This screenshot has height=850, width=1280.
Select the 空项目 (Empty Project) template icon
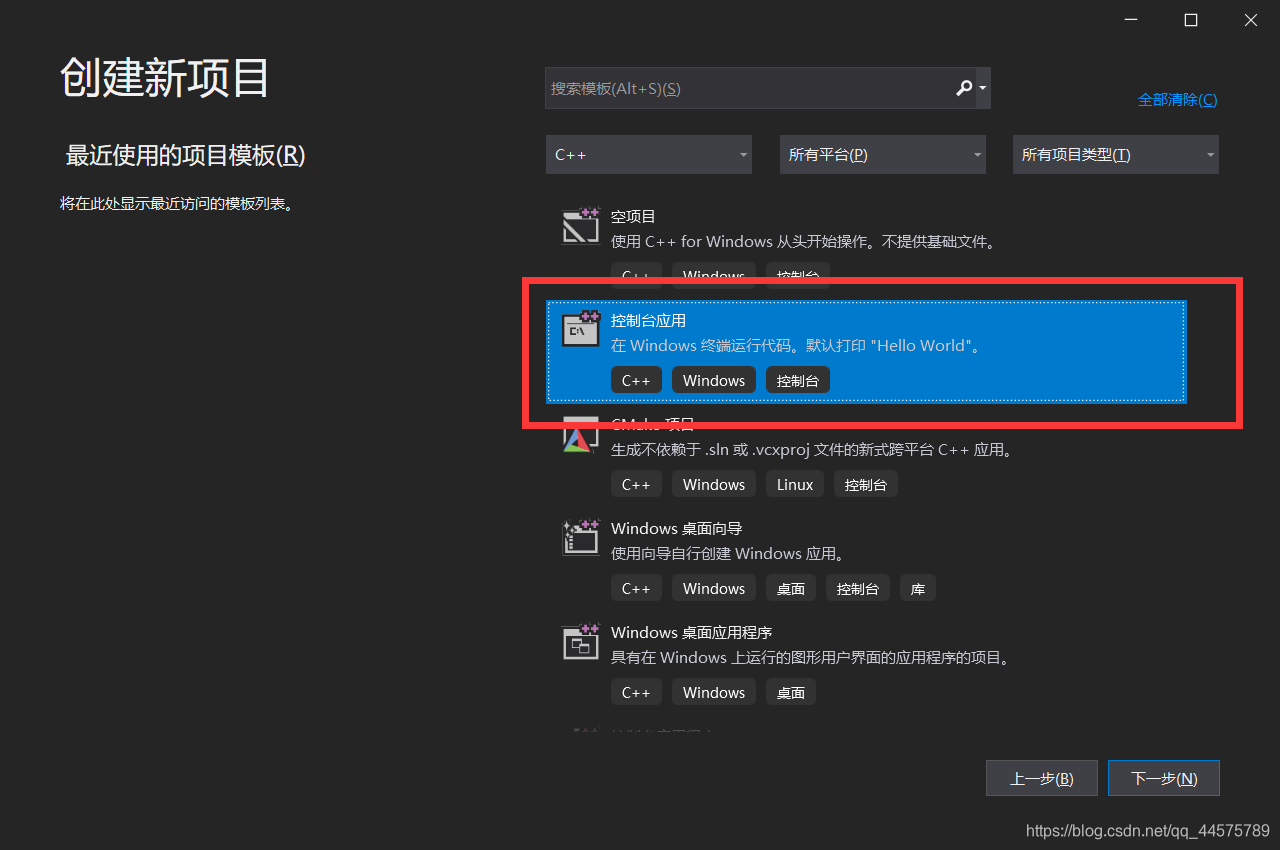[x=580, y=225]
